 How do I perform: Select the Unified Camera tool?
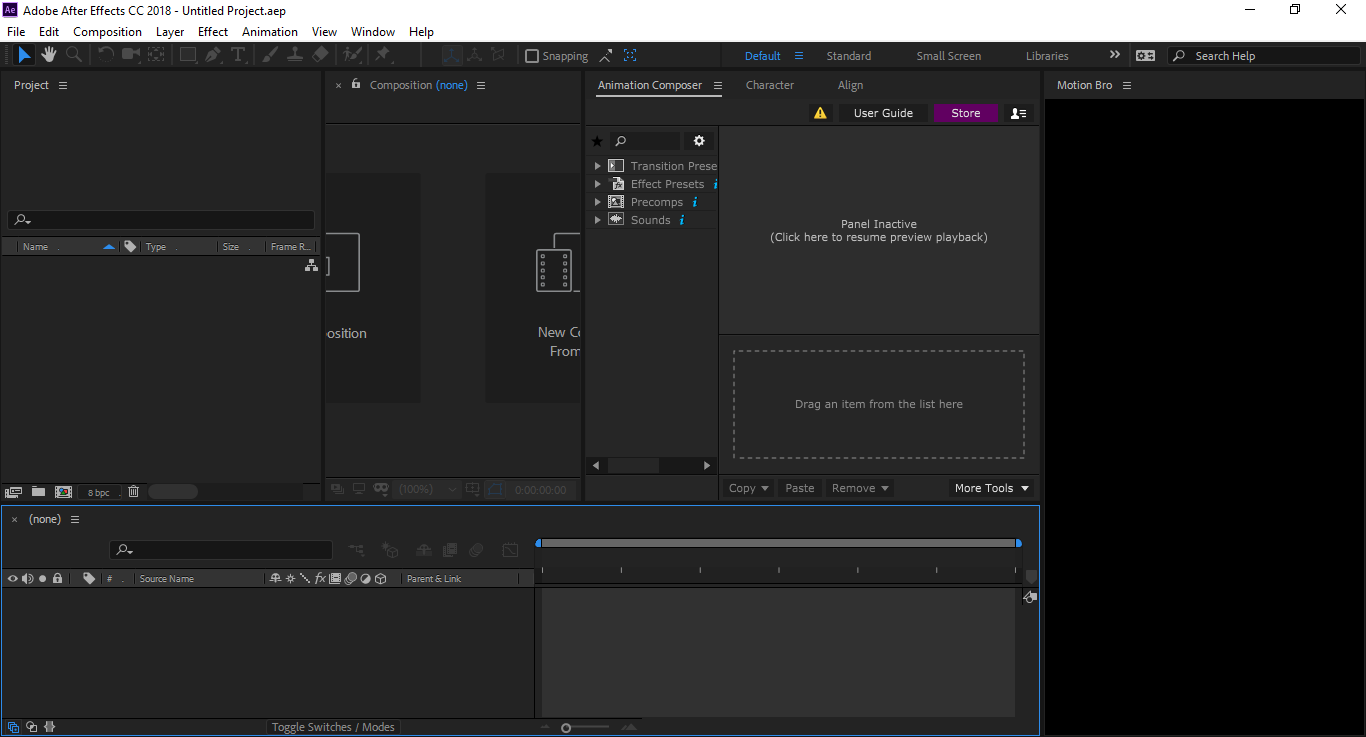coord(131,55)
